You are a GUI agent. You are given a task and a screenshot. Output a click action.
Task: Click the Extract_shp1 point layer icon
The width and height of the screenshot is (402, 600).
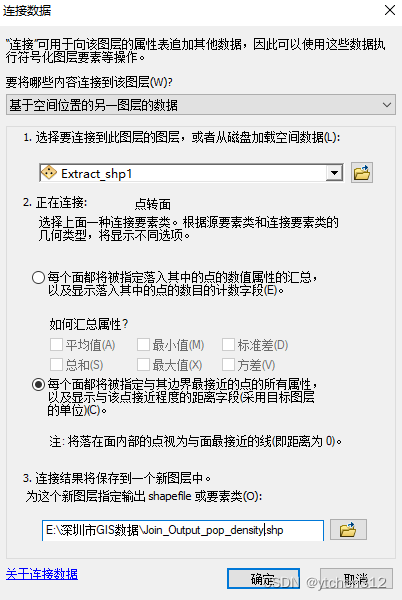[49, 173]
